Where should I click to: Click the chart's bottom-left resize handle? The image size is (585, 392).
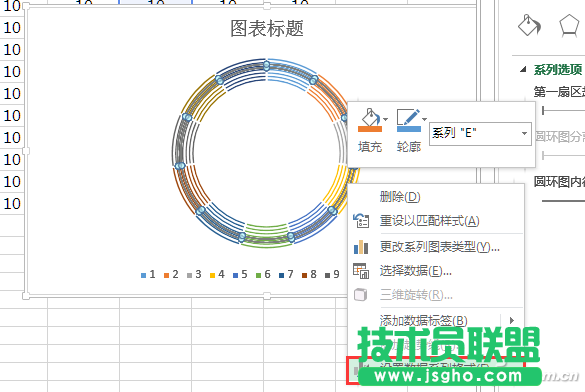tap(26, 296)
